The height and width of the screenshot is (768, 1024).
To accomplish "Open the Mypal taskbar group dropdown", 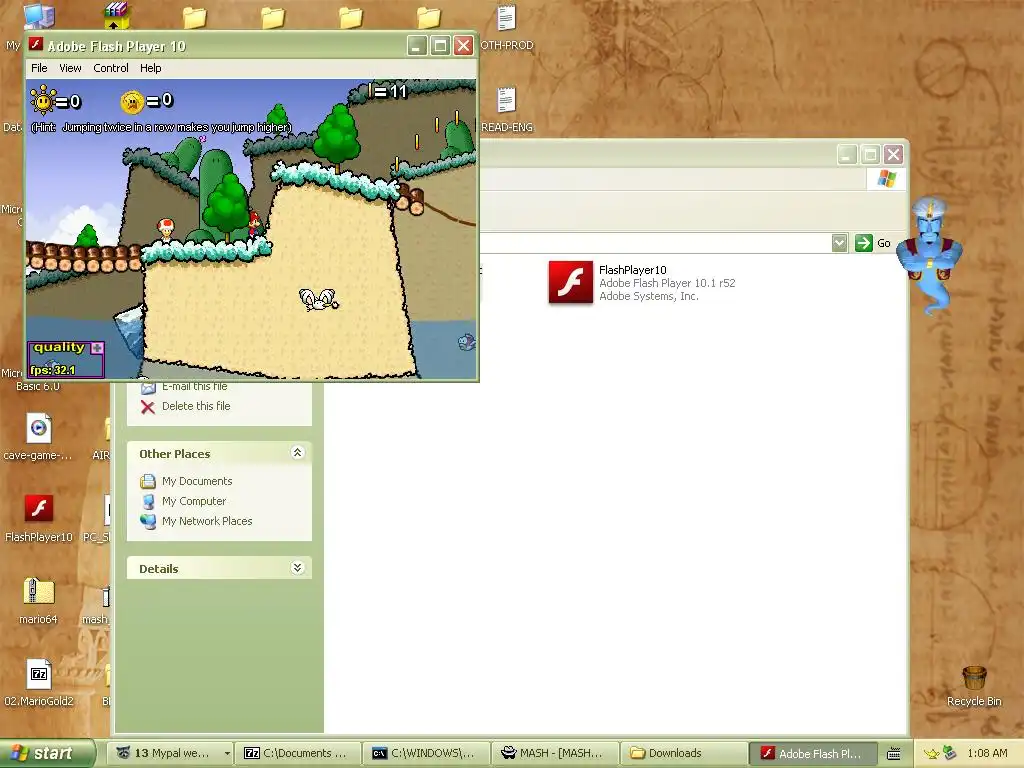I will click(x=227, y=753).
